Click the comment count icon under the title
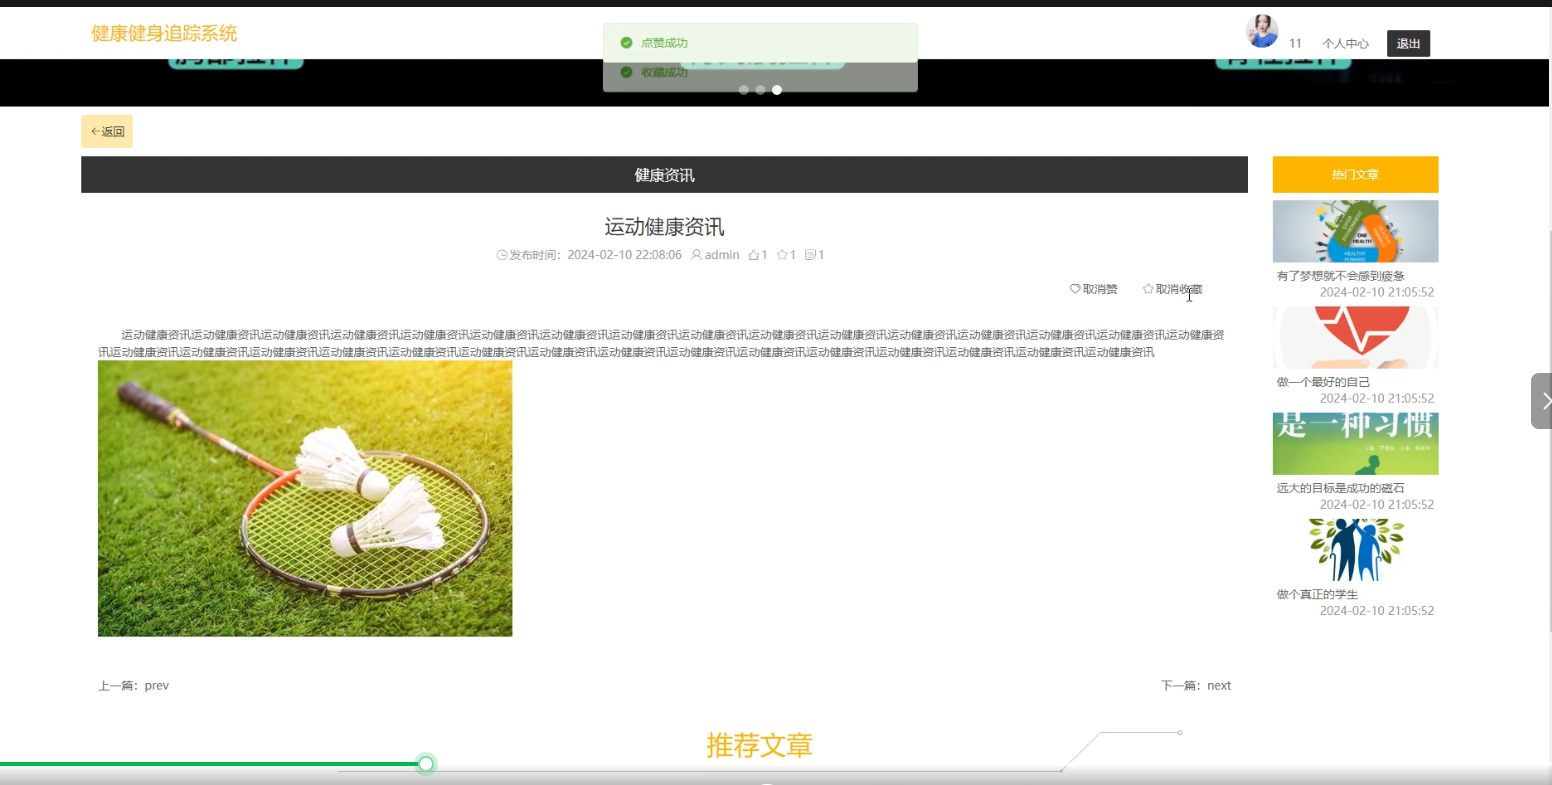 810,254
